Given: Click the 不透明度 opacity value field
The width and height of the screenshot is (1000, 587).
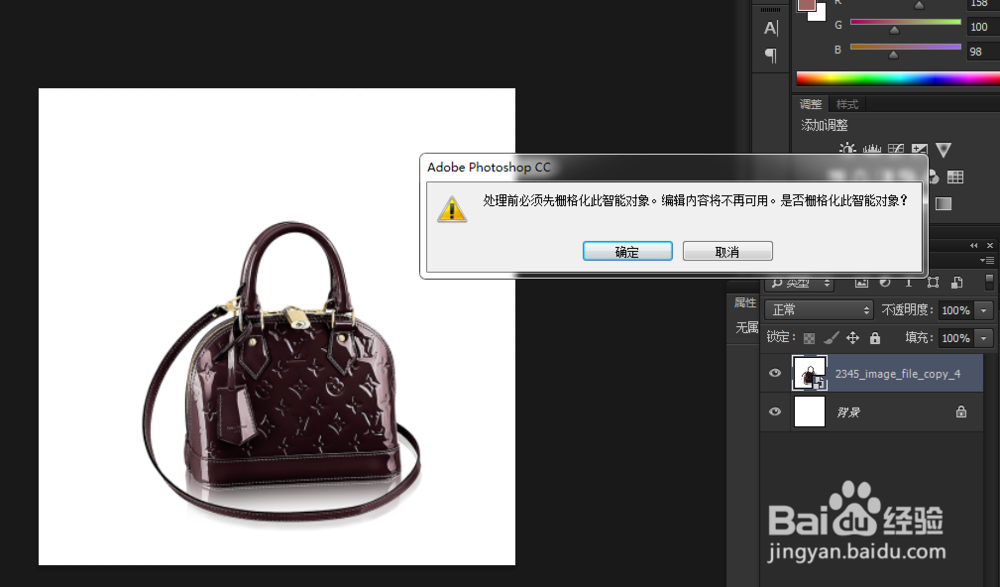Looking at the screenshot, I should (955, 311).
